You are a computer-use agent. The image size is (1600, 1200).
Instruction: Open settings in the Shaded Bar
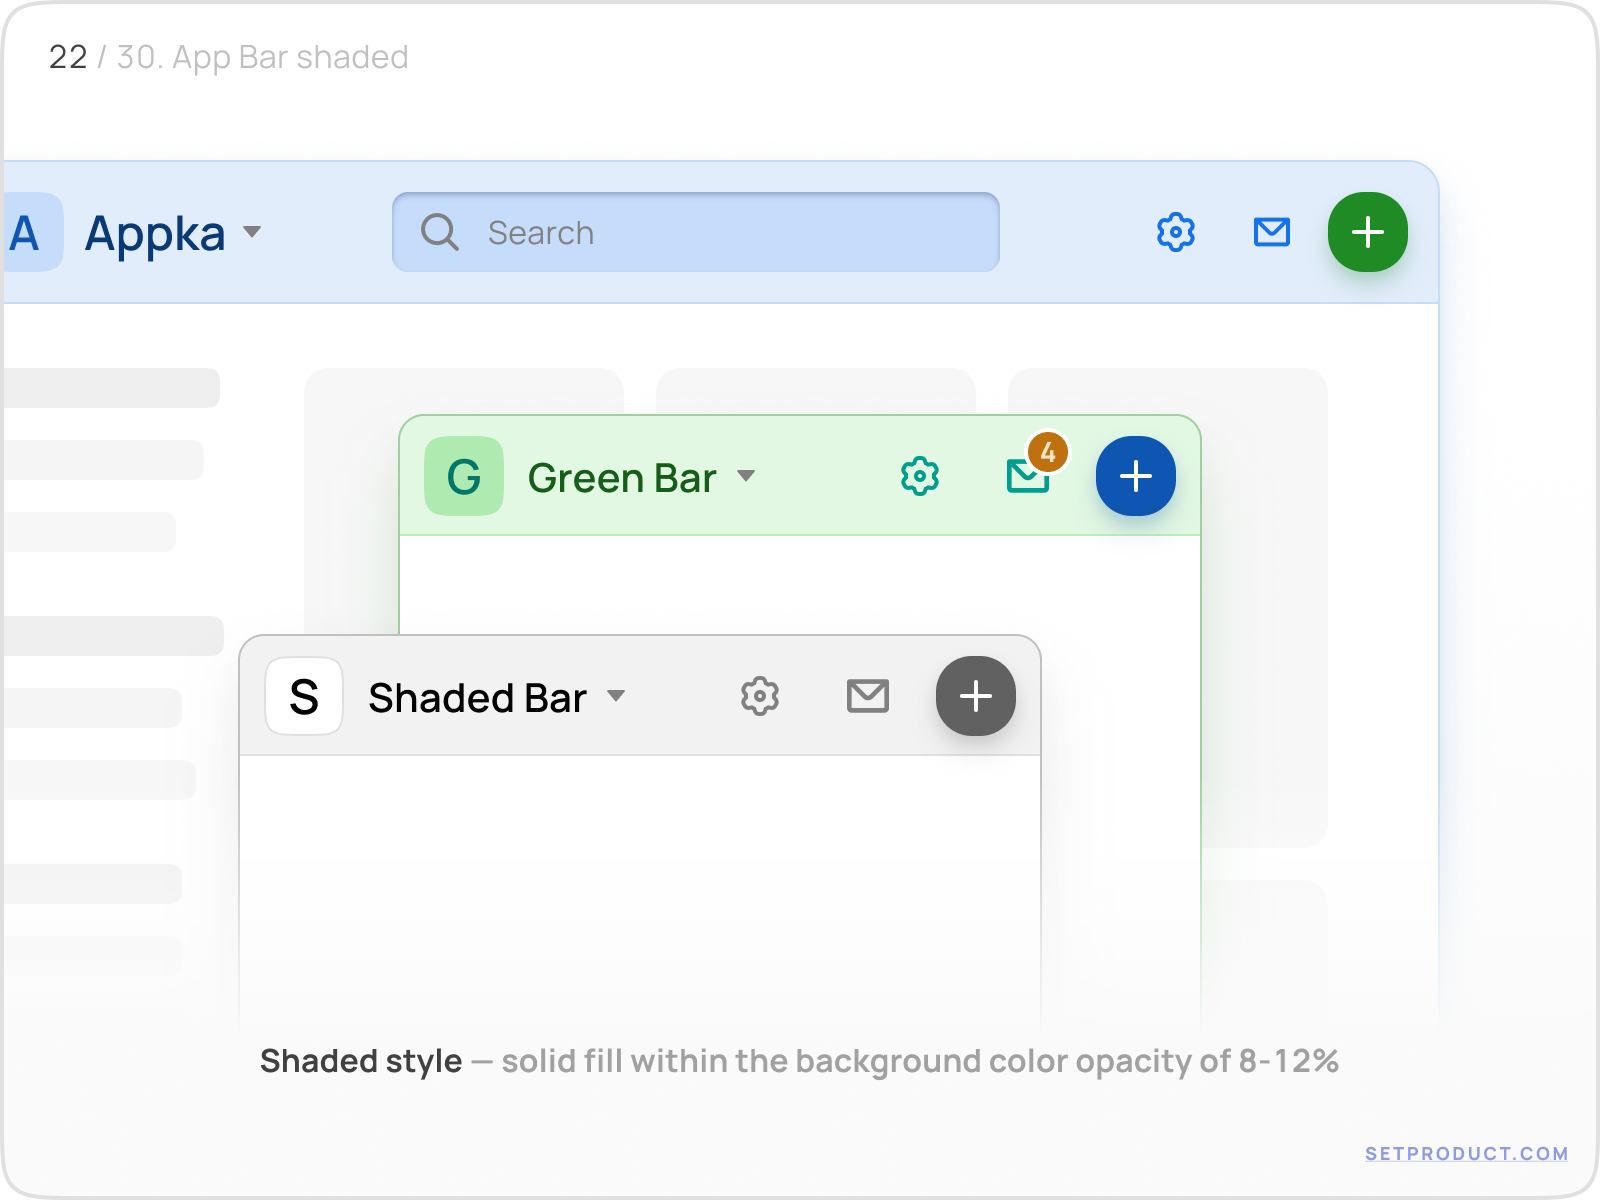[x=760, y=696]
